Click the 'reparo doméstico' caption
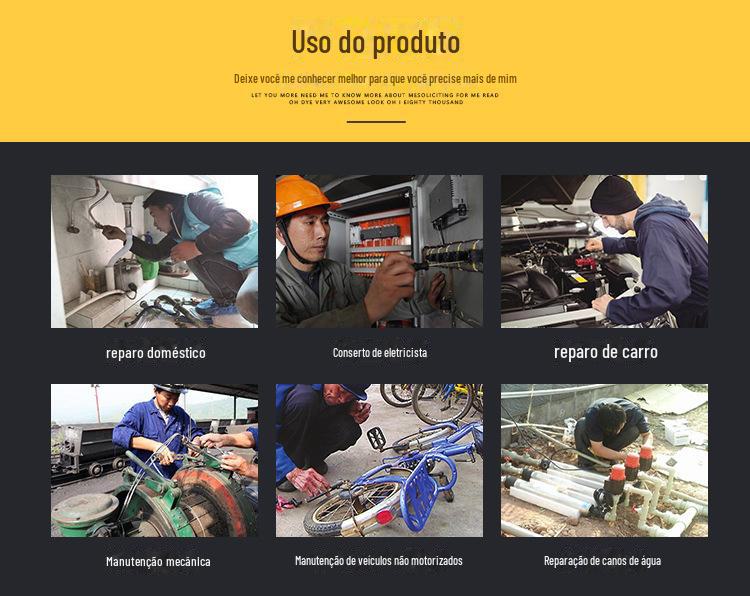The height and width of the screenshot is (596, 750). coord(156,353)
